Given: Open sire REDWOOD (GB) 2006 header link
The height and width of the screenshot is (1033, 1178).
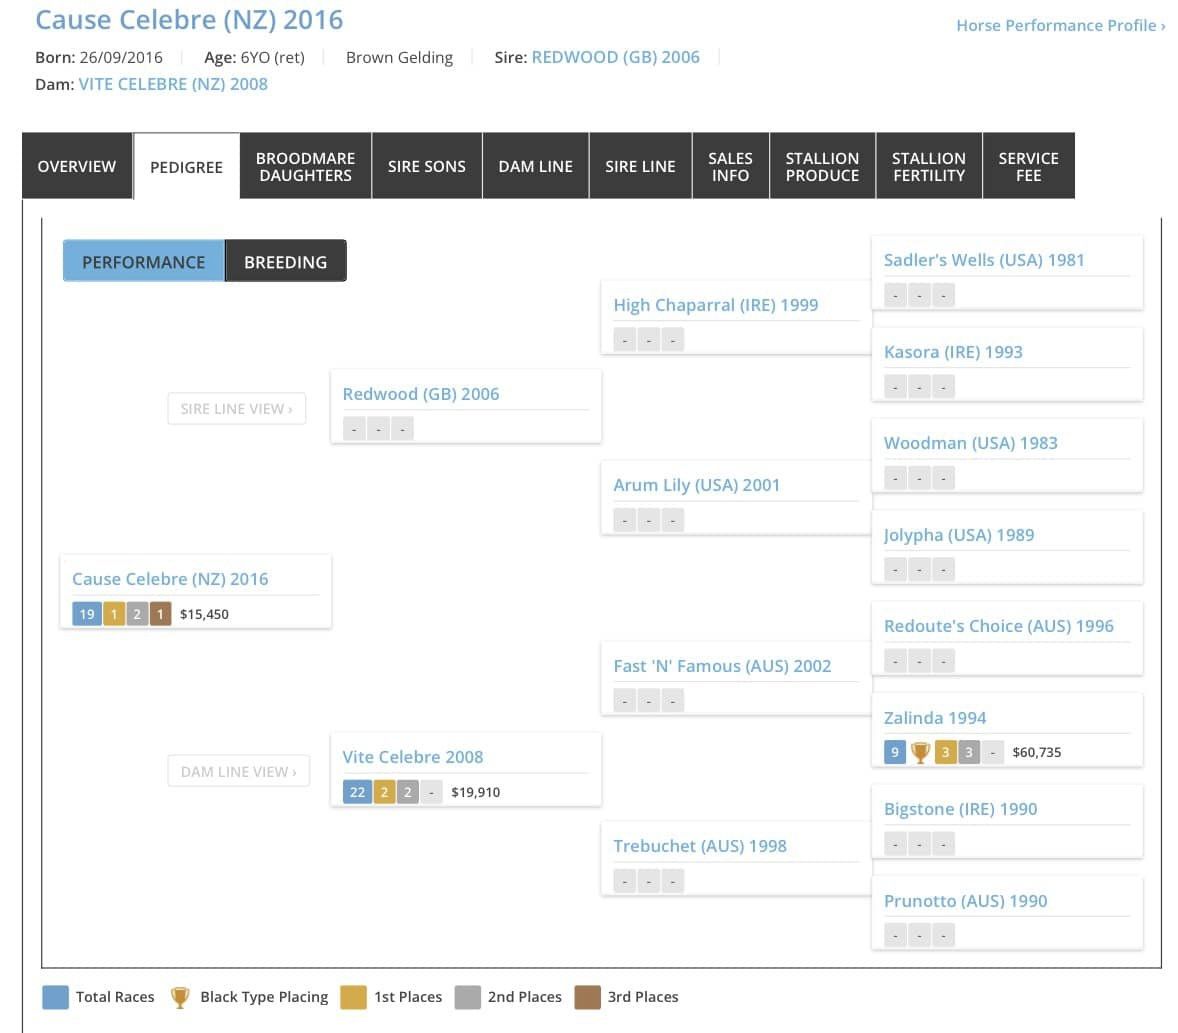Looking at the screenshot, I should coord(615,57).
